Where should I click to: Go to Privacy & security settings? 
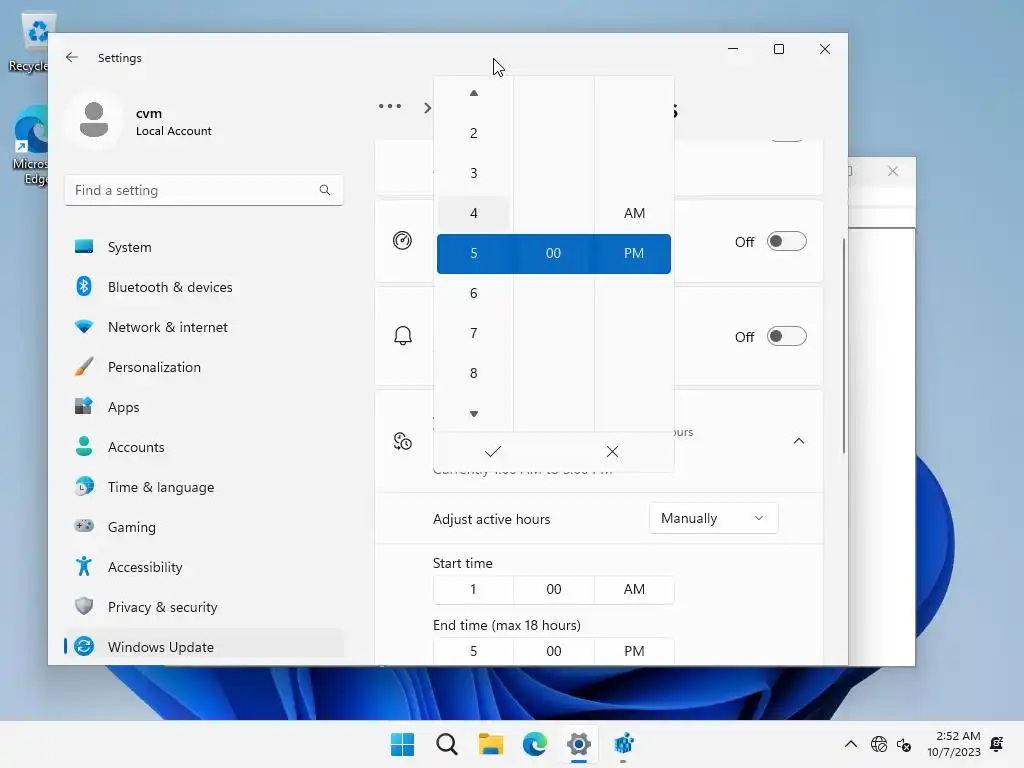204,607
